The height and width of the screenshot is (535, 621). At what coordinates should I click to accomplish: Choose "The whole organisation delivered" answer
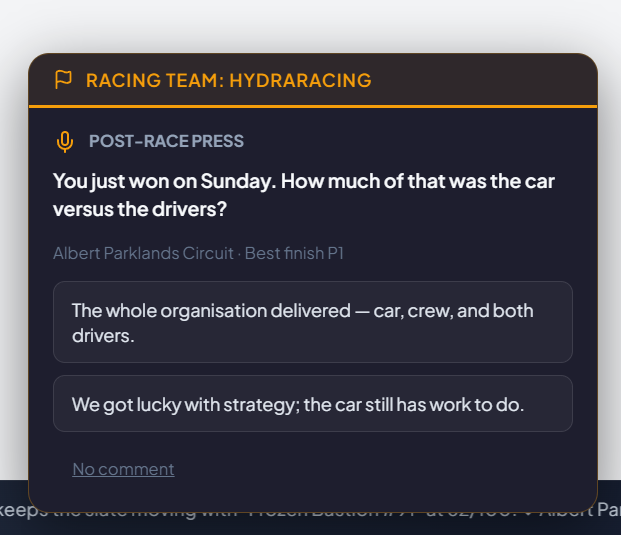pos(313,322)
